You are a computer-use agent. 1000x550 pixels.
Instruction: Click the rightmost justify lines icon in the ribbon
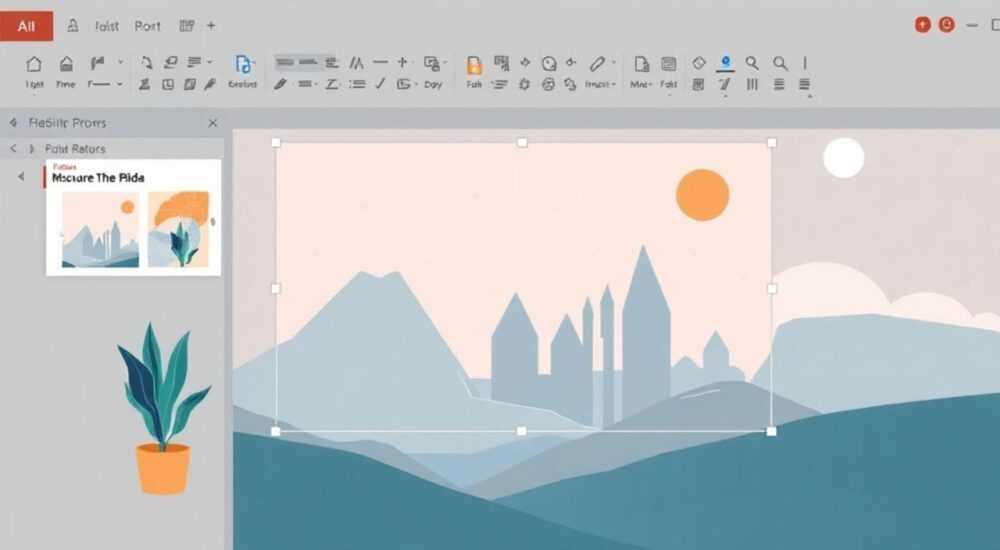[804, 84]
